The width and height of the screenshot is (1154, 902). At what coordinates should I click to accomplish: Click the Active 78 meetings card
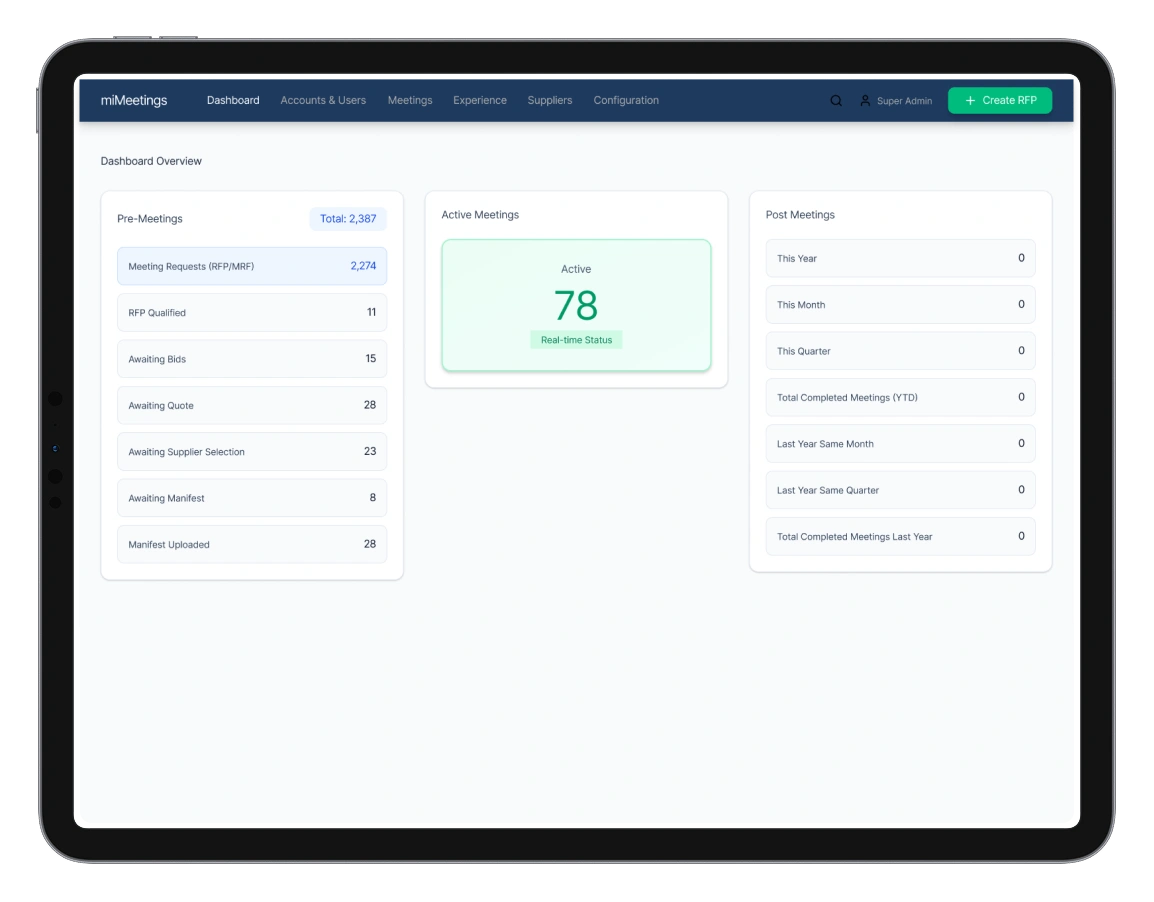(x=576, y=305)
